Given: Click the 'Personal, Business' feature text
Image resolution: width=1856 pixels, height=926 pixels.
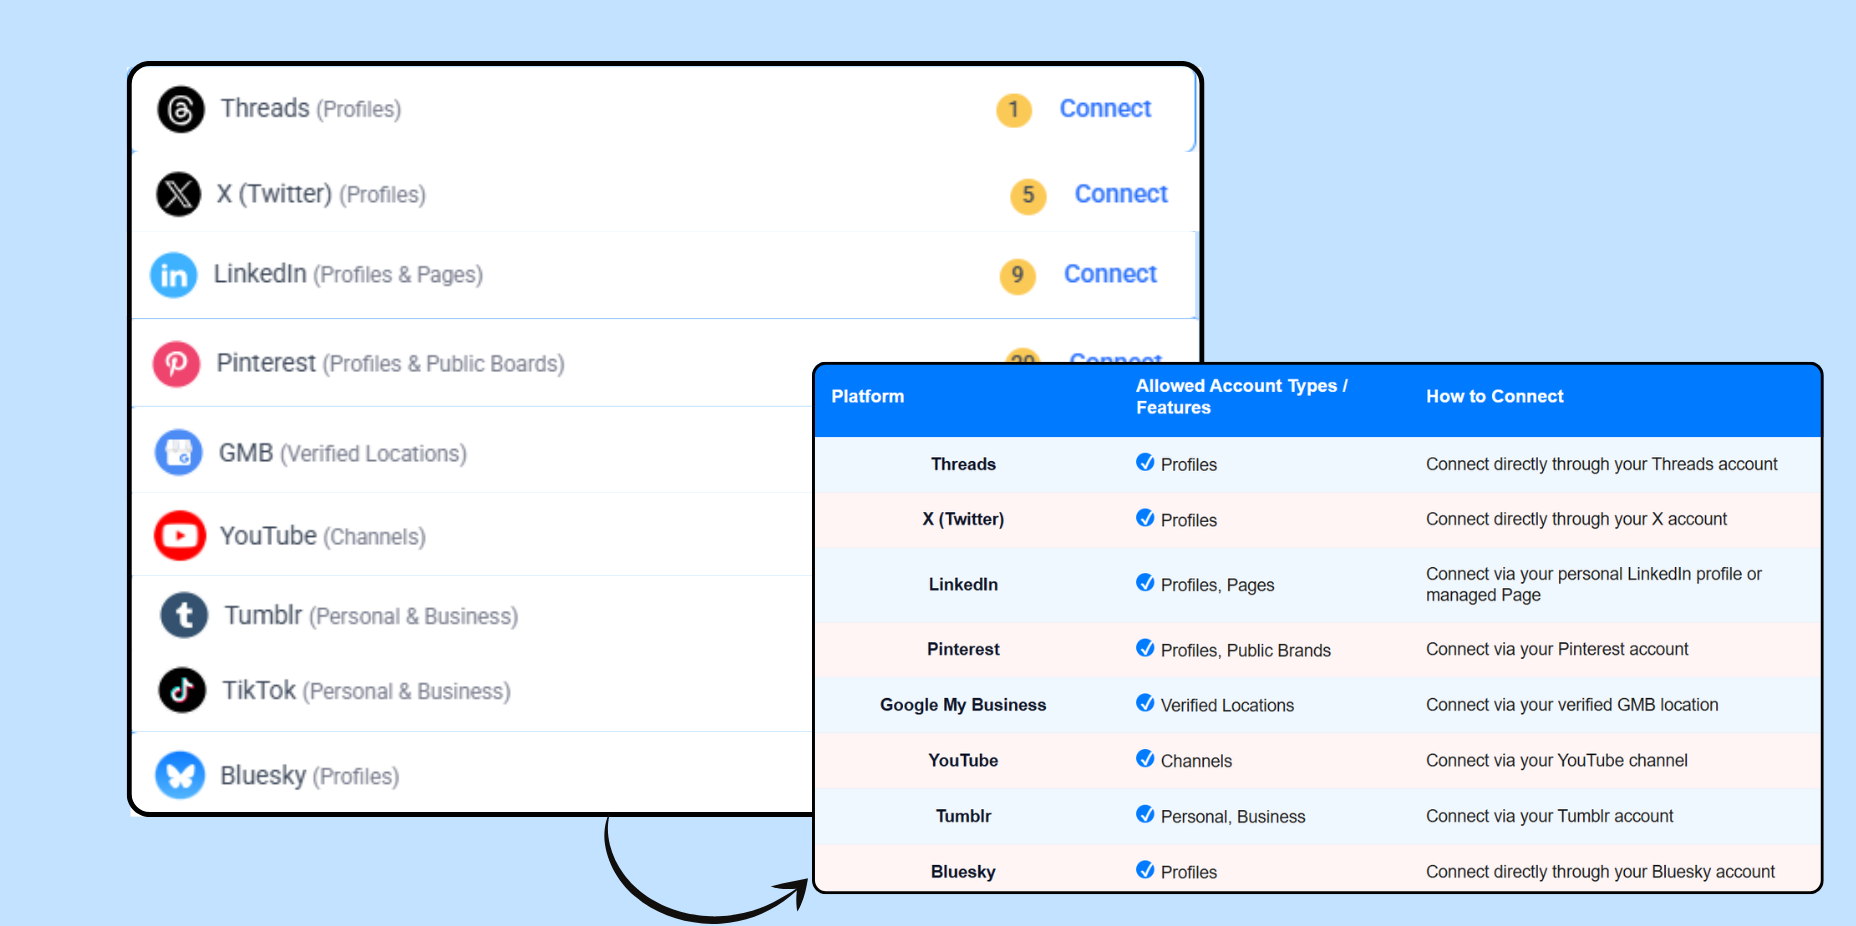Looking at the screenshot, I should click(x=1233, y=817).
